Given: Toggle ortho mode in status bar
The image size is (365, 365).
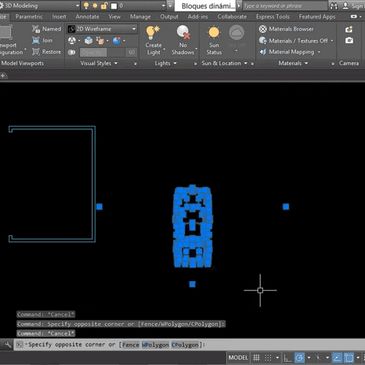Looking at the screenshot, I should point(288,358).
